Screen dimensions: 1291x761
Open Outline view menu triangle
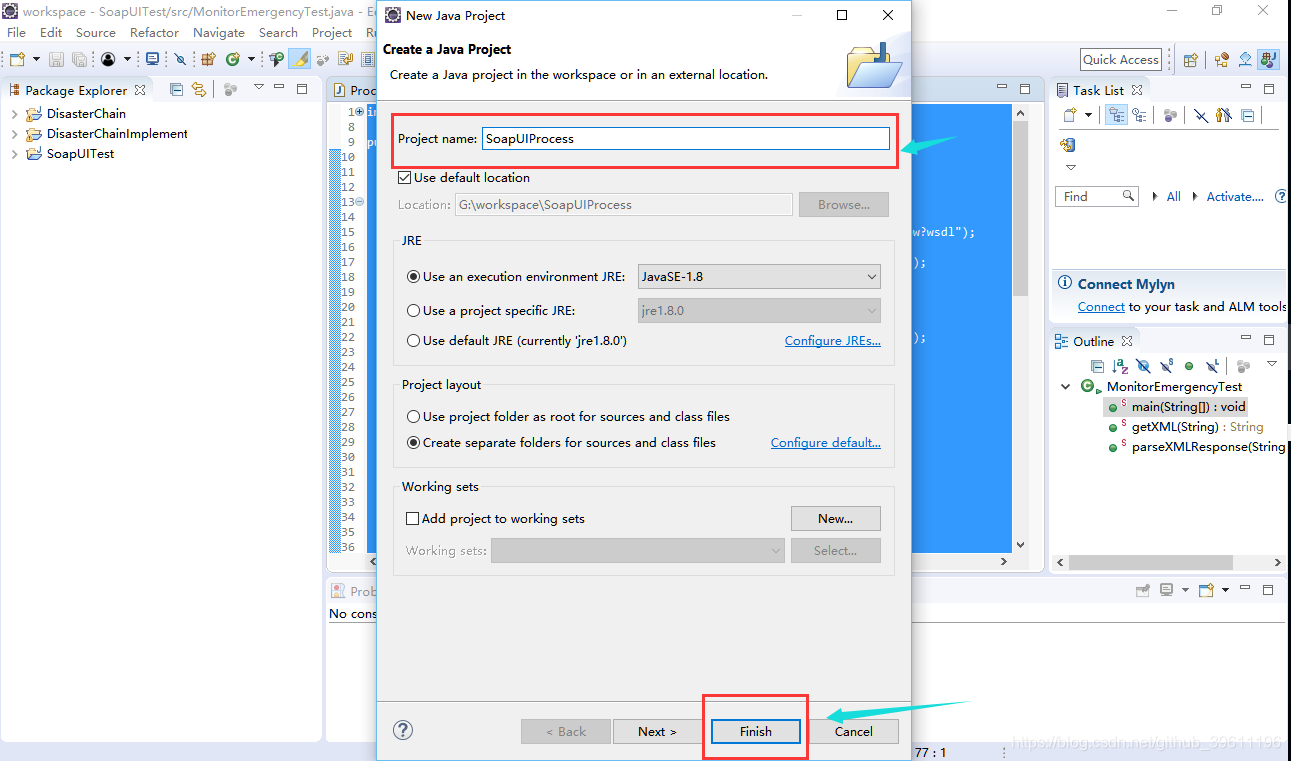1272,365
